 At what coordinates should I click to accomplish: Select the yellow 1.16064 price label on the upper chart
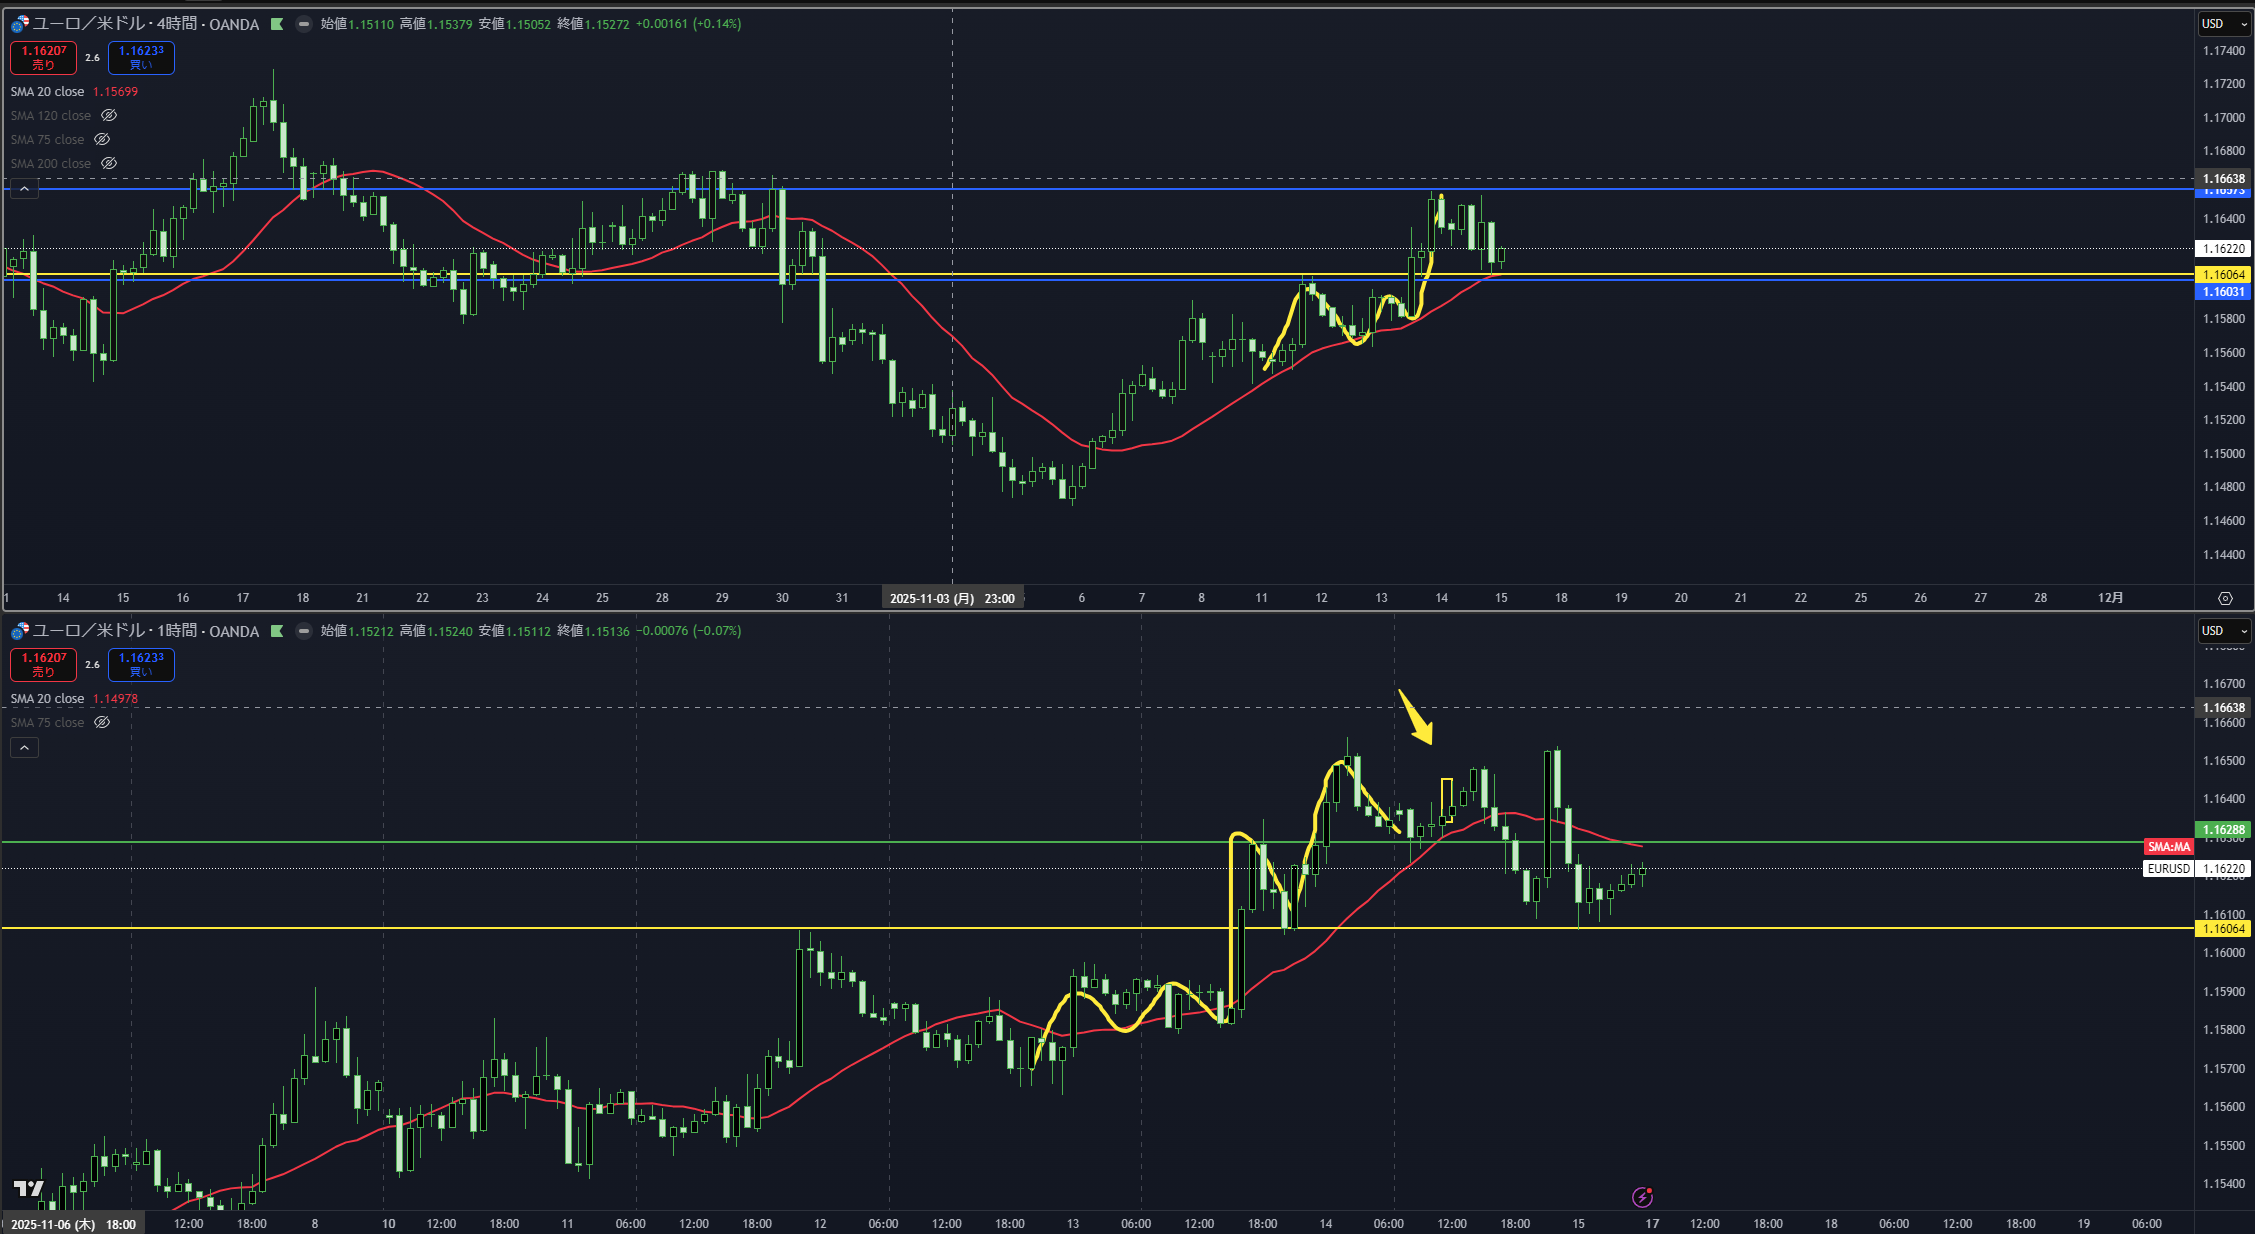[x=2224, y=275]
